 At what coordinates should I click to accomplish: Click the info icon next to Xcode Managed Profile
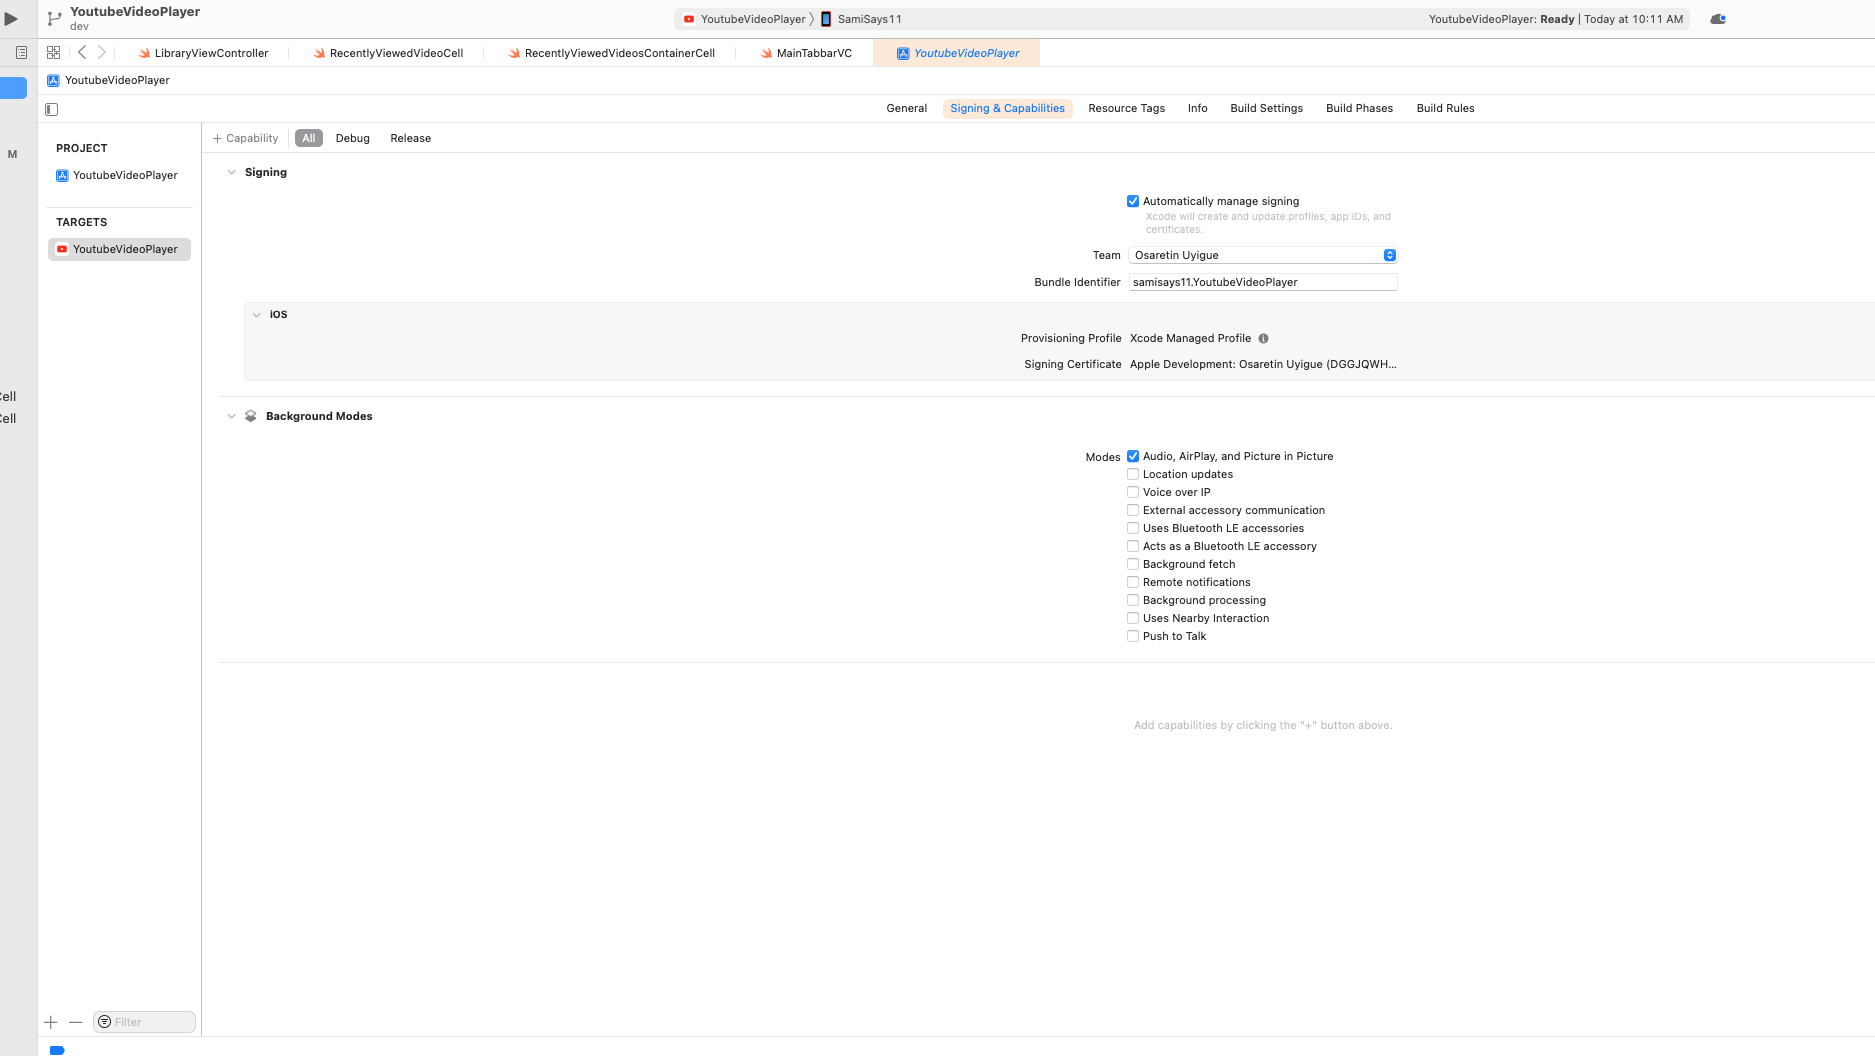[1263, 338]
